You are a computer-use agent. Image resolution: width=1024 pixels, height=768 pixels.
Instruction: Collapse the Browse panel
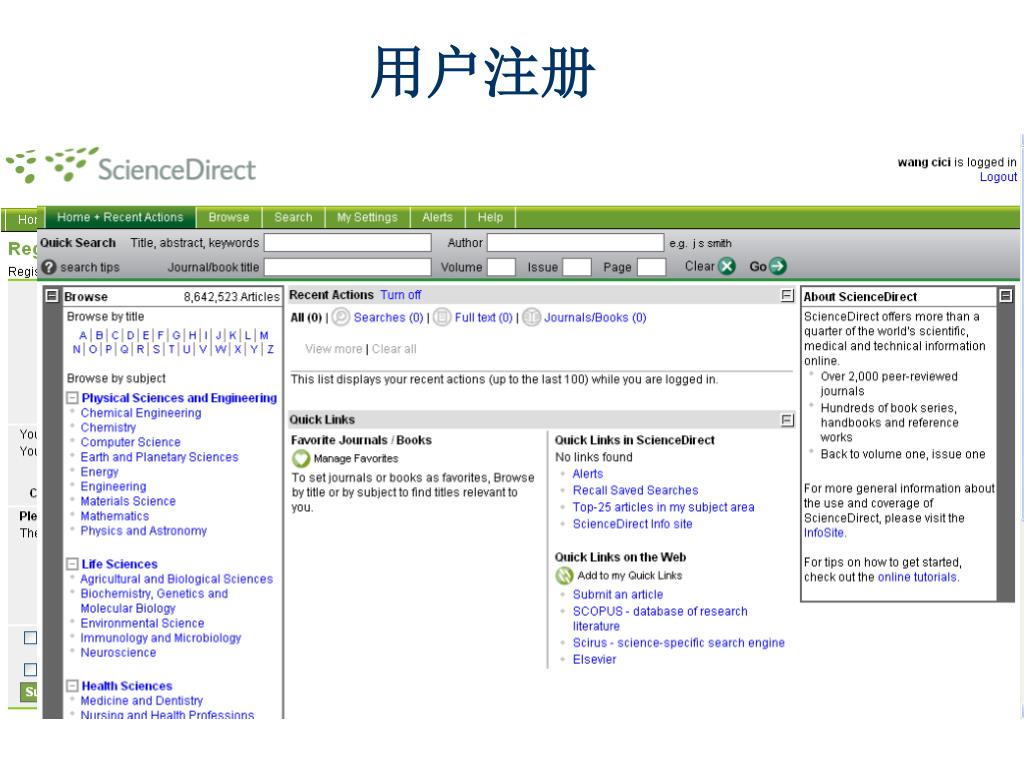(52, 296)
